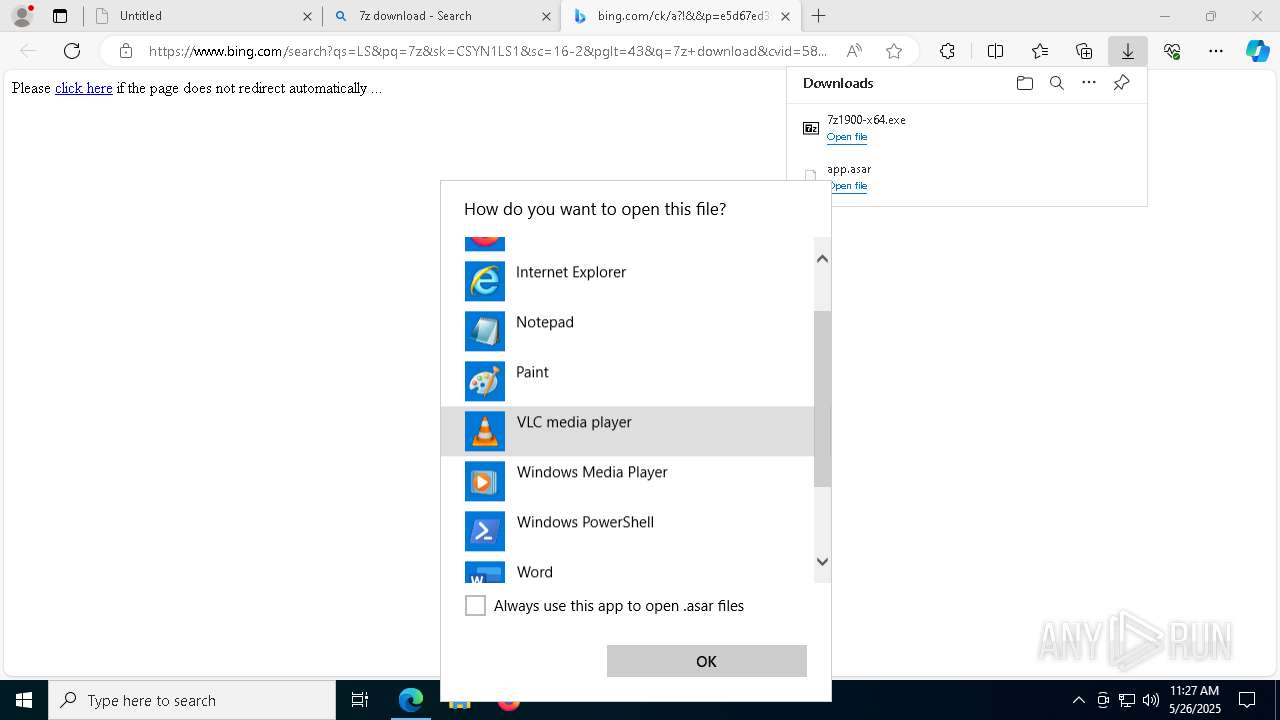Open the volume control in tray
1280x720 pixels.
tap(1150, 700)
